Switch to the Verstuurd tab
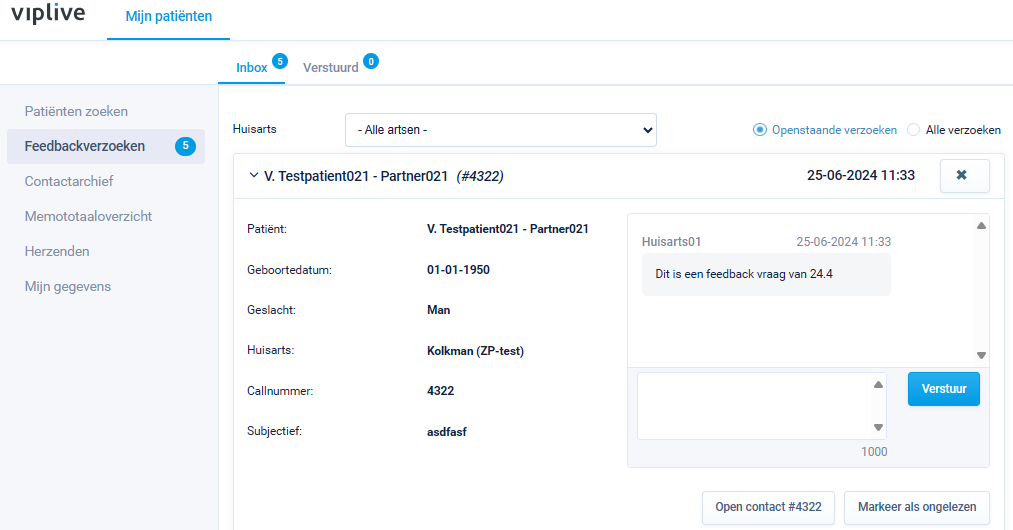 (330, 68)
